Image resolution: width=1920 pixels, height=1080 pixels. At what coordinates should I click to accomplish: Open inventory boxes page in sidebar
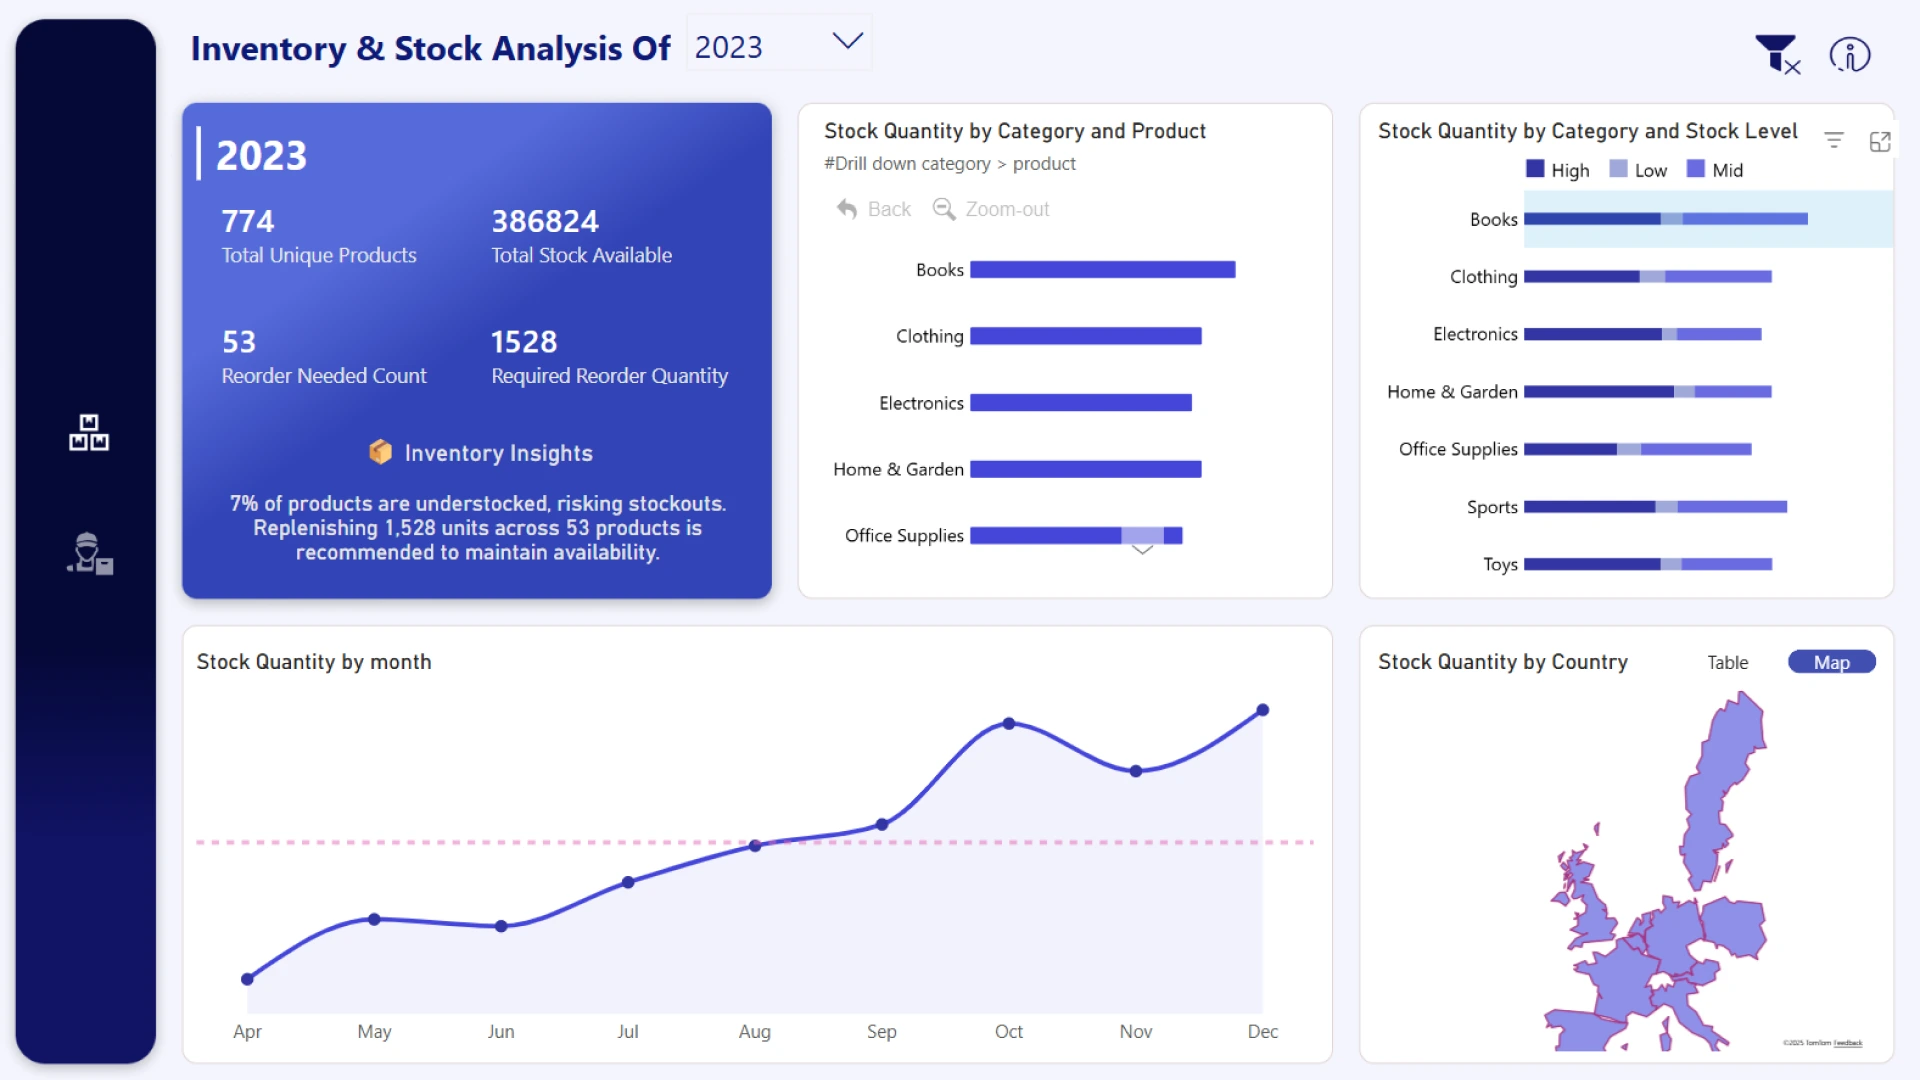(x=89, y=432)
